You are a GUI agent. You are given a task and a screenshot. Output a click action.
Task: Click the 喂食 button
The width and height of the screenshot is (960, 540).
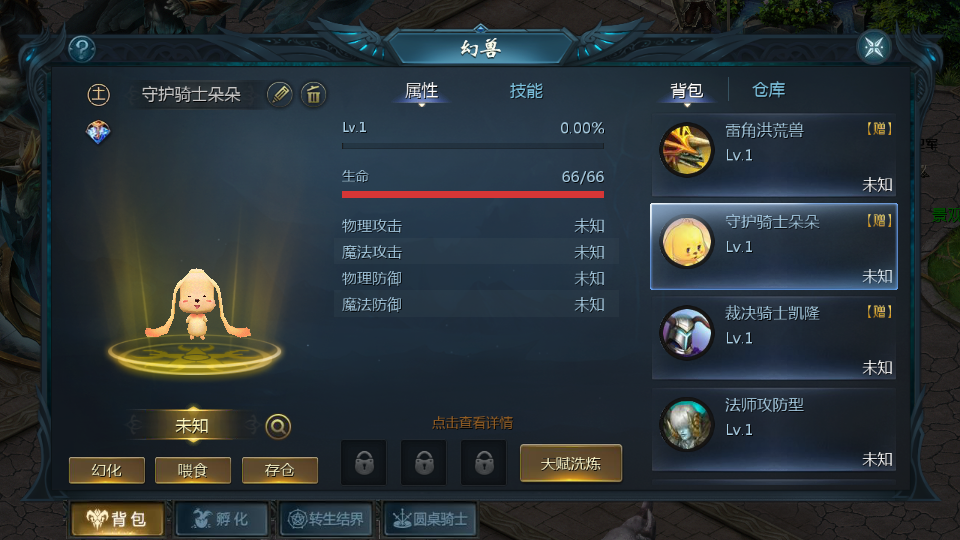(x=193, y=470)
